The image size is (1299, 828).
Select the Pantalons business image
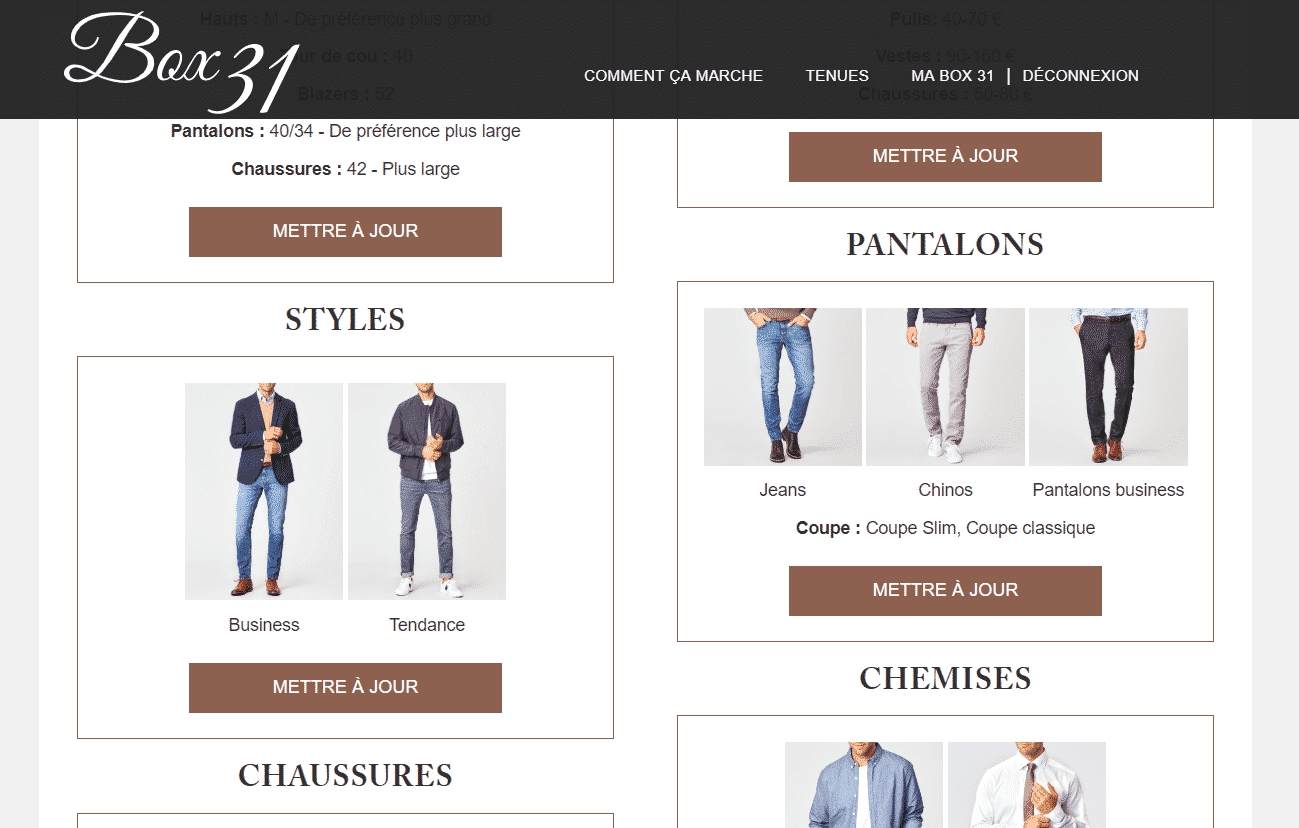(x=1108, y=387)
